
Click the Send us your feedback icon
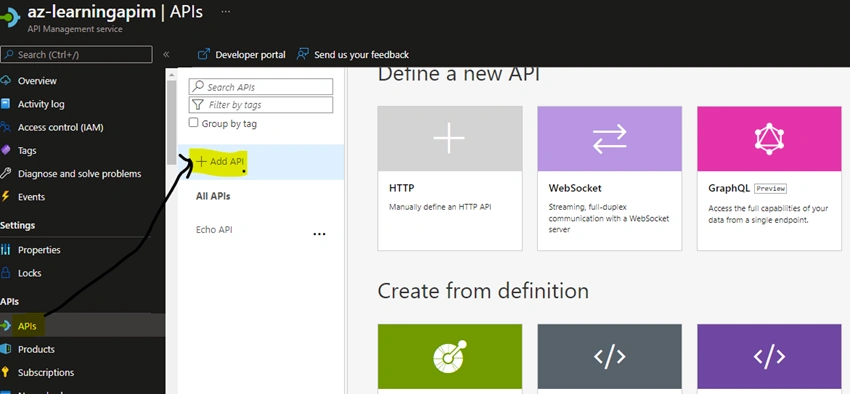302,54
